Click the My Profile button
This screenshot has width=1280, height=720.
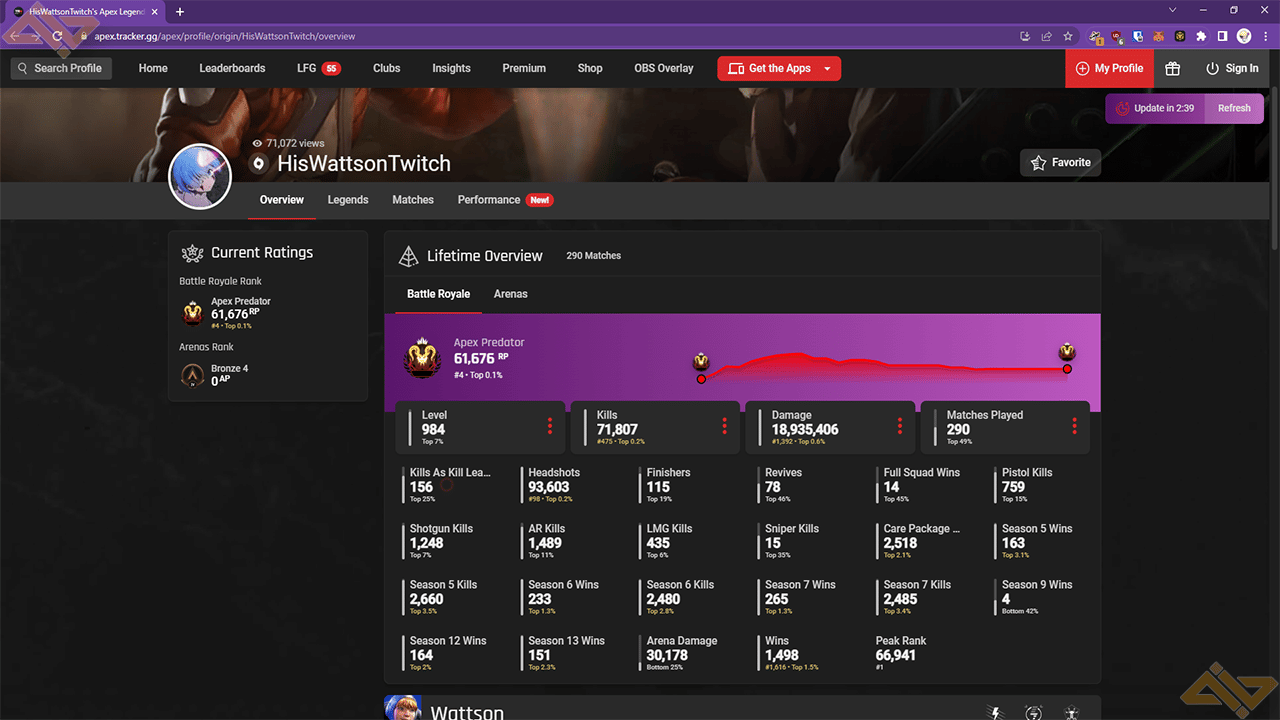[x=1109, y=68]
